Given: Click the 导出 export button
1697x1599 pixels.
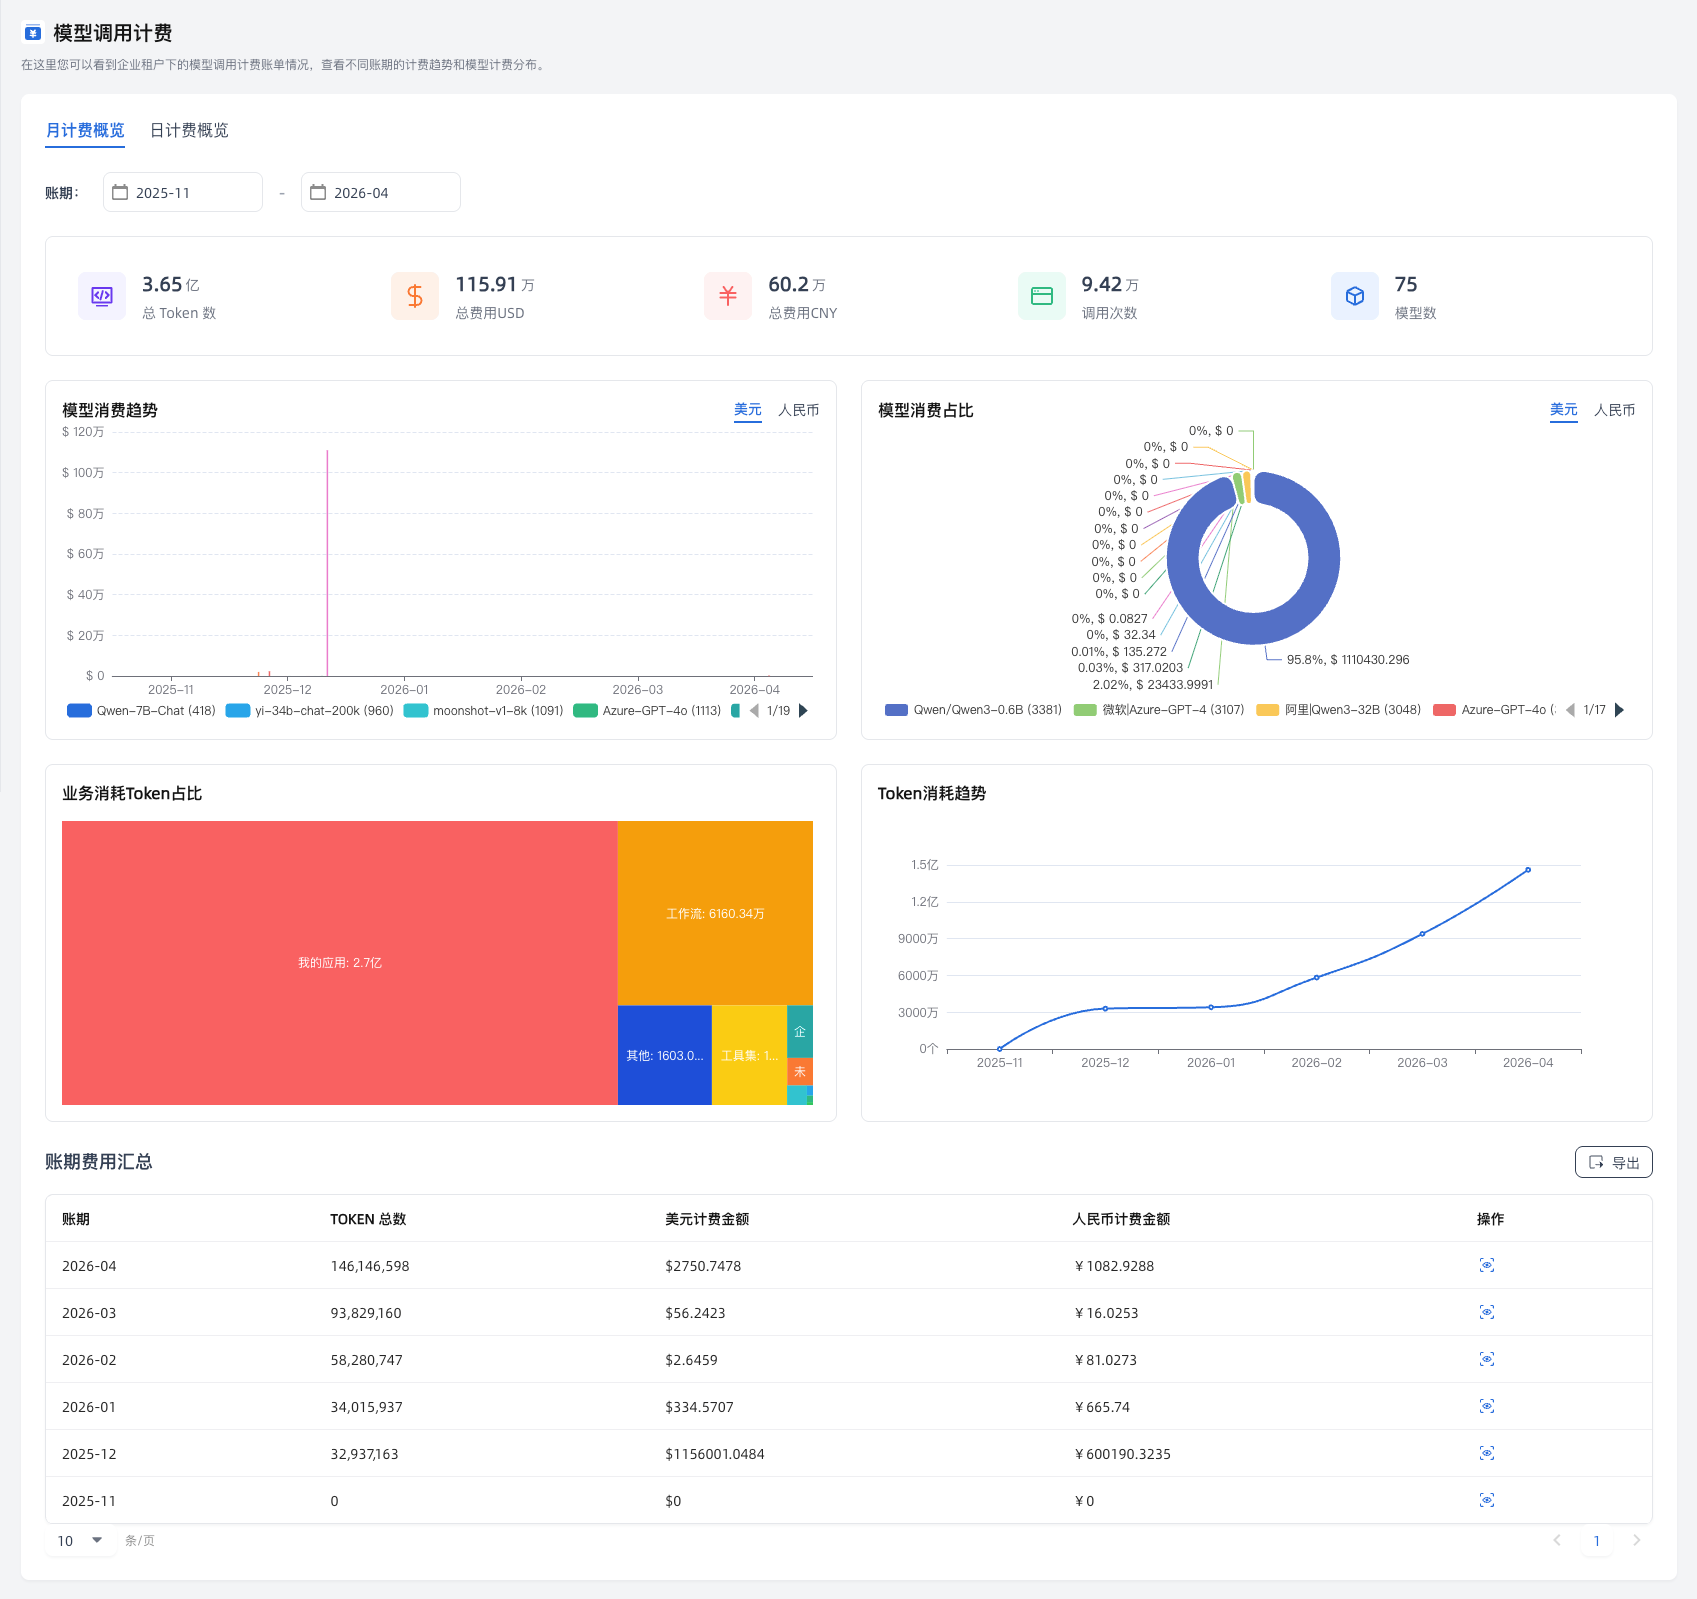Looking at the screenshot, I should click(x=1613, y=1162).
